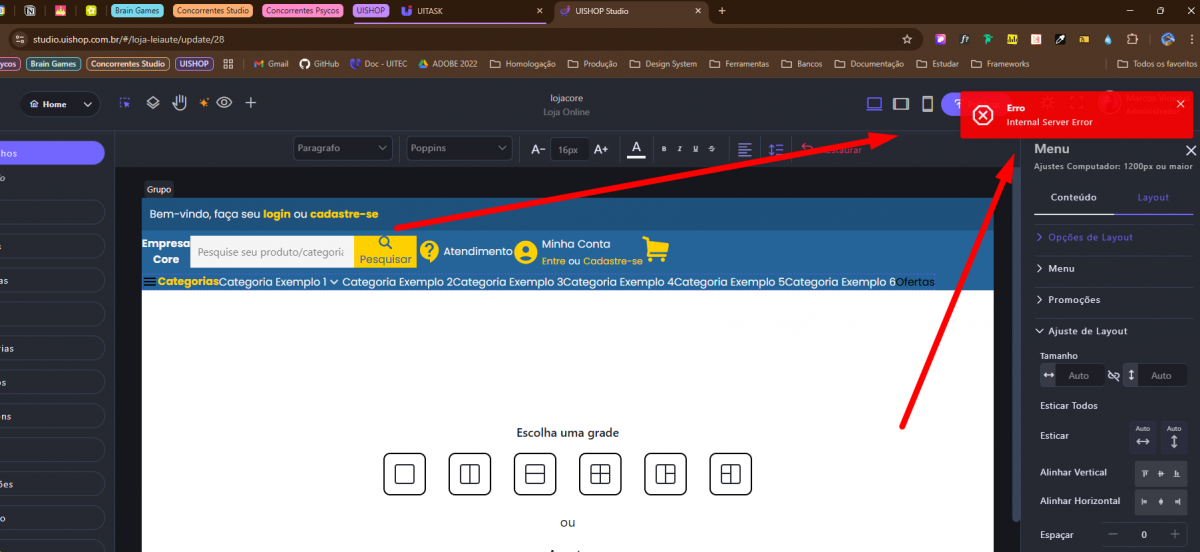Select the cursor selection tool
The height and width of the screenshot is (552, 1200).
click(125, 103)
